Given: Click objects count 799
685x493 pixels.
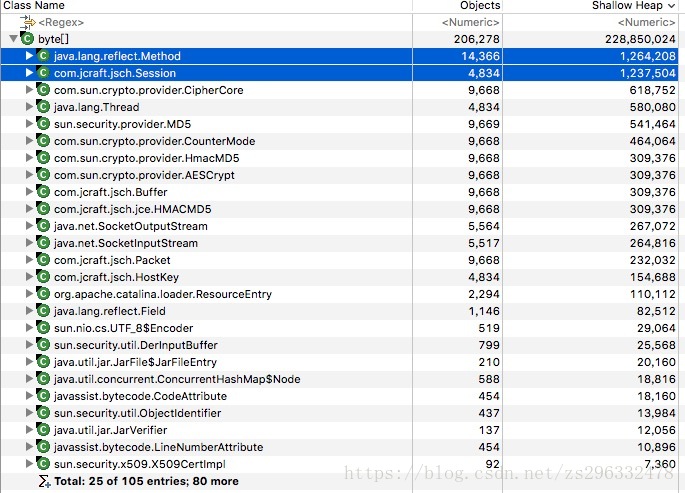Looking at the screenshot, I should 489,345.
